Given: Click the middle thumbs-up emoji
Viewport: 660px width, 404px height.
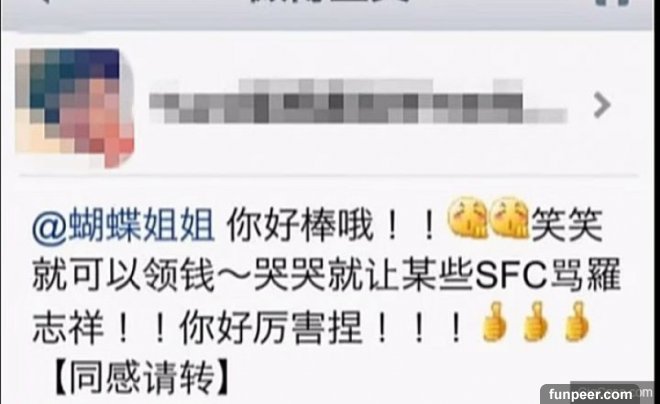Looking at the screenshot, I should point(536,321).
